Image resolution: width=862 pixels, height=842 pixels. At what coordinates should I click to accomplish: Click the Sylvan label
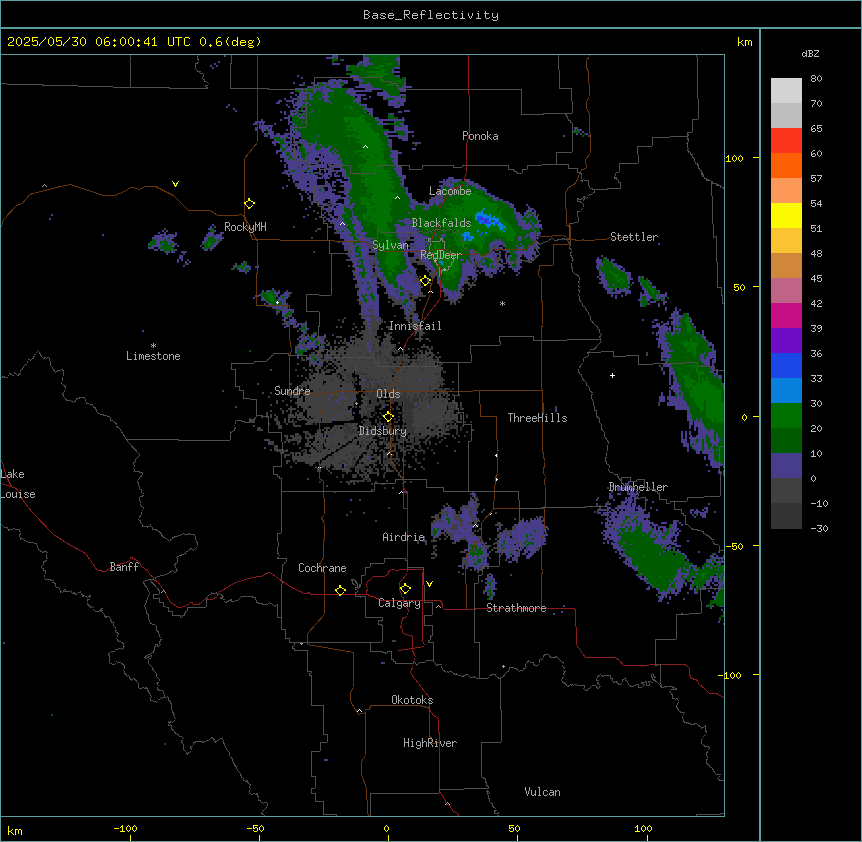390,245
